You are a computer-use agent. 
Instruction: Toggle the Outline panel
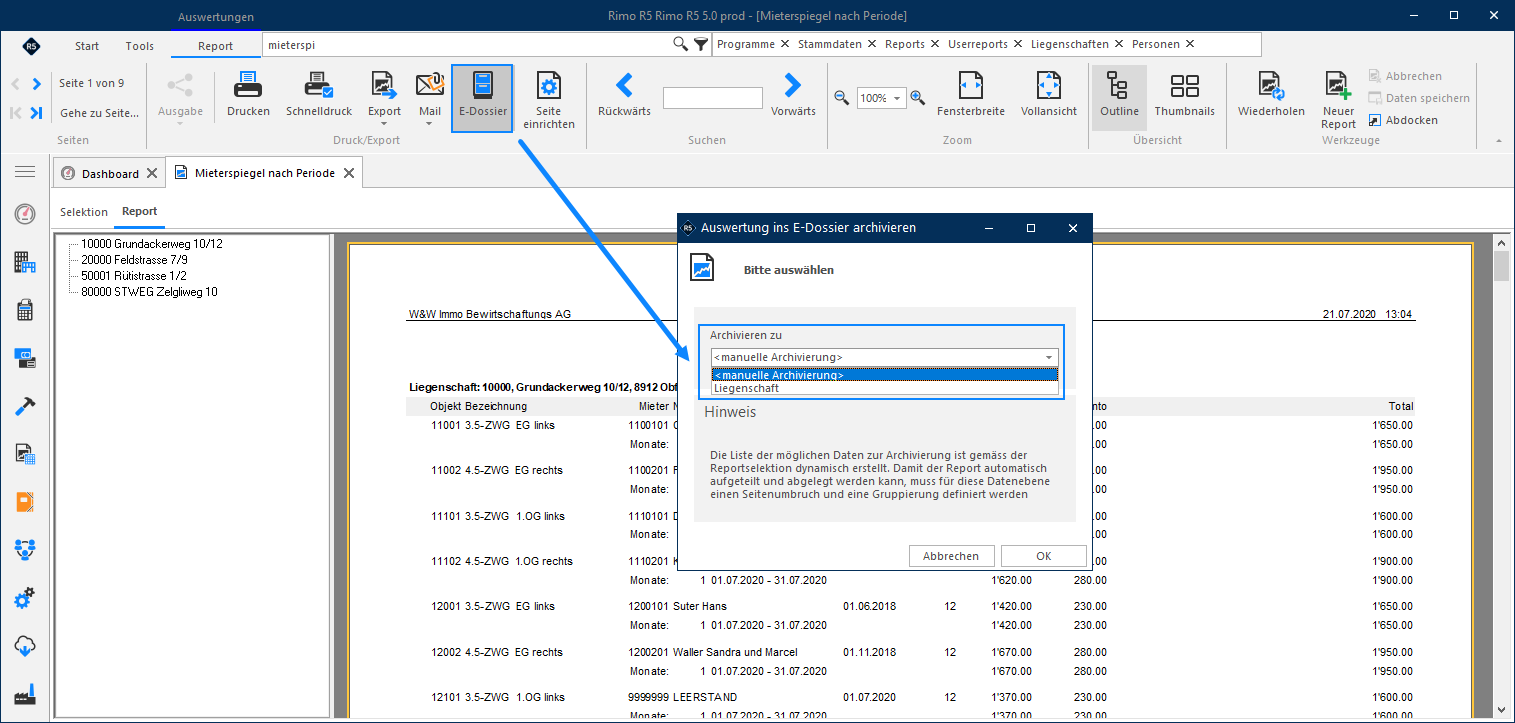tap(1119, 96)
